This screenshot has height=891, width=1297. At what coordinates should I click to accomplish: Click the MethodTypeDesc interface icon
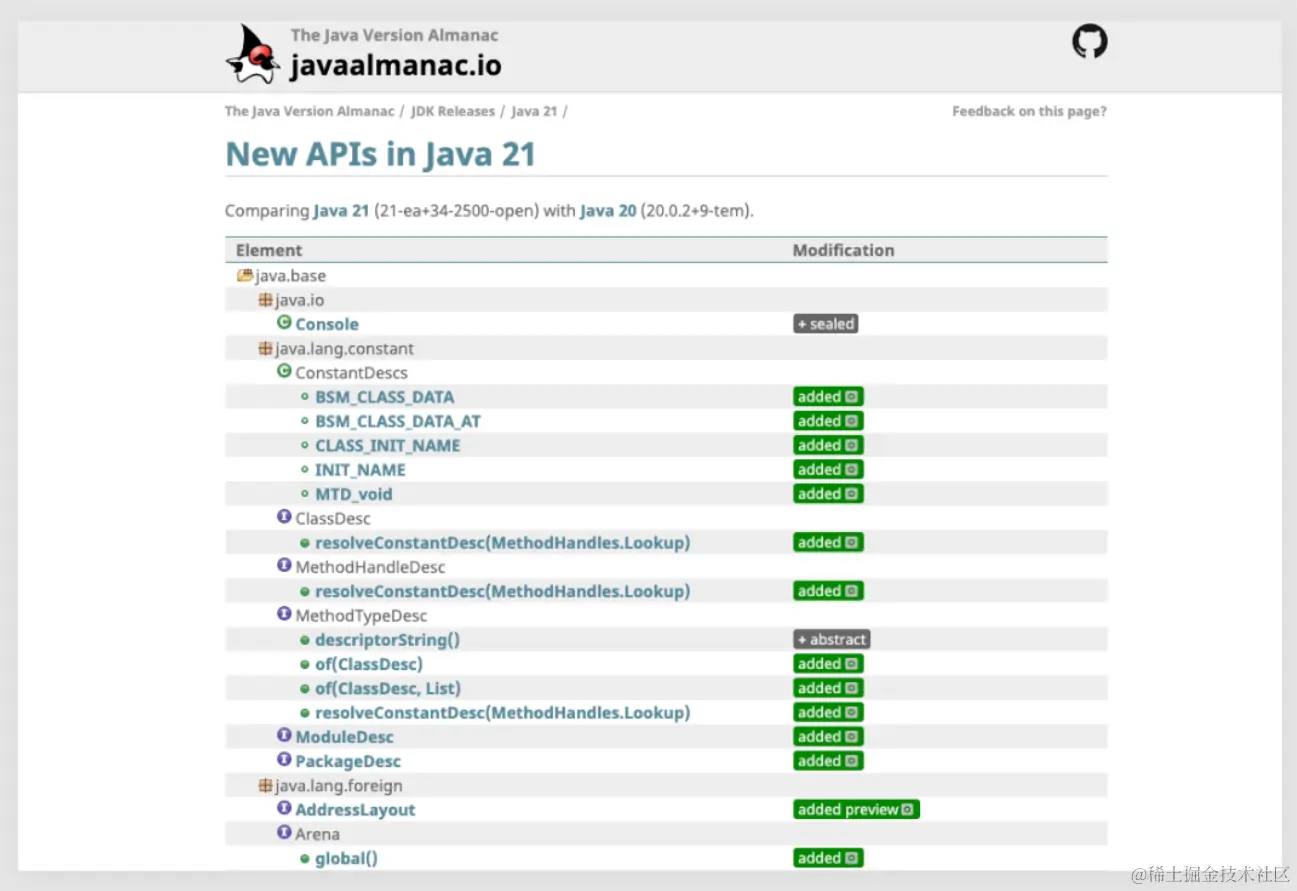(284, 615)
